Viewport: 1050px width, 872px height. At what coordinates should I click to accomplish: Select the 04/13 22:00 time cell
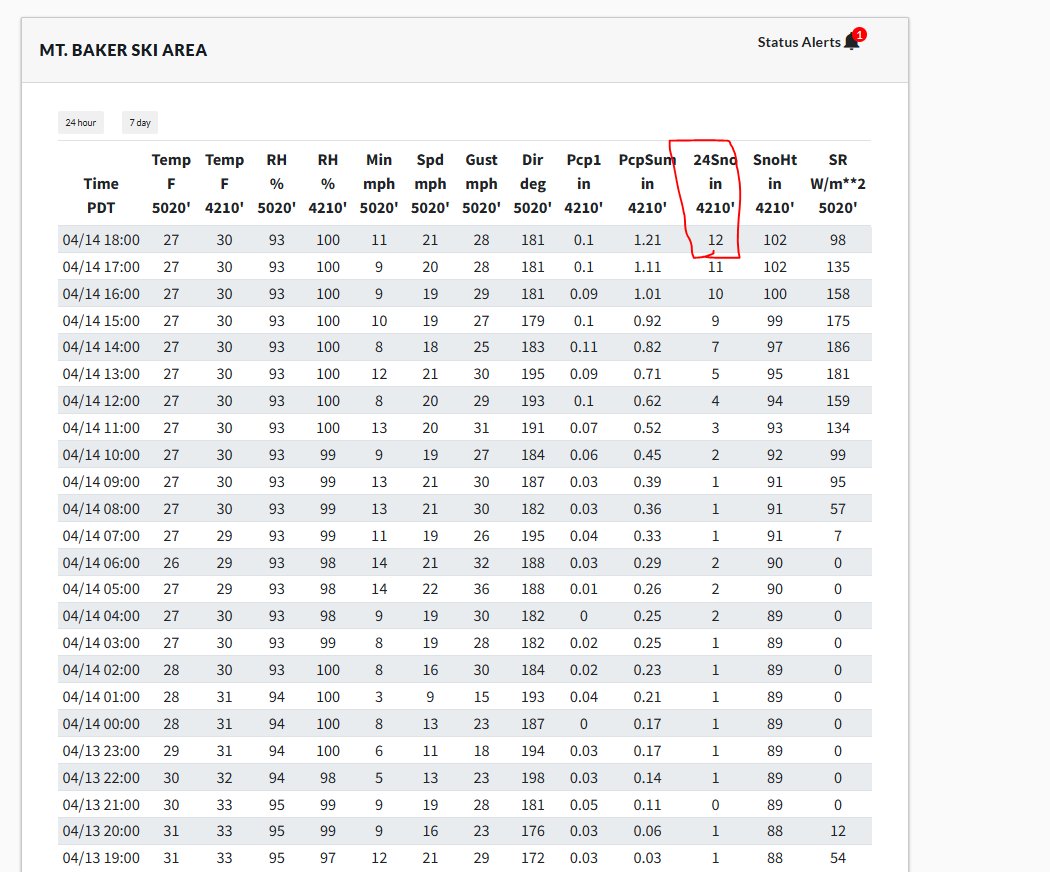(101, 778)
